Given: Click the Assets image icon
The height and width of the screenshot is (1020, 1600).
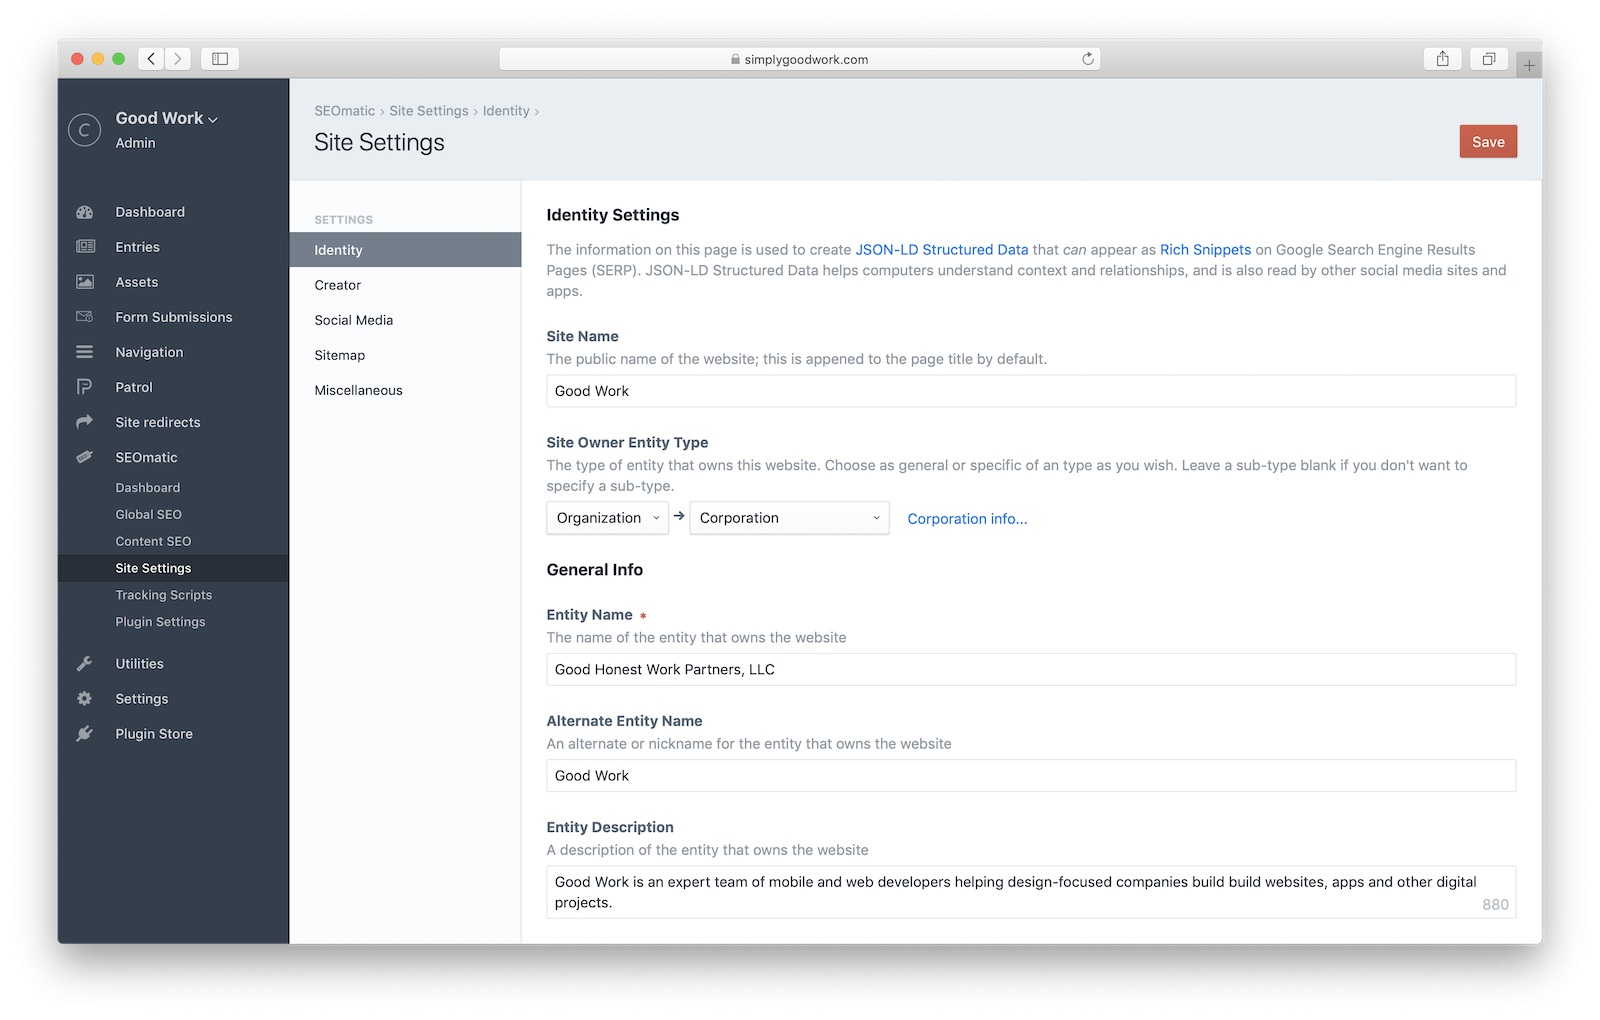Looking at the screenshot, I should (85, 282).
